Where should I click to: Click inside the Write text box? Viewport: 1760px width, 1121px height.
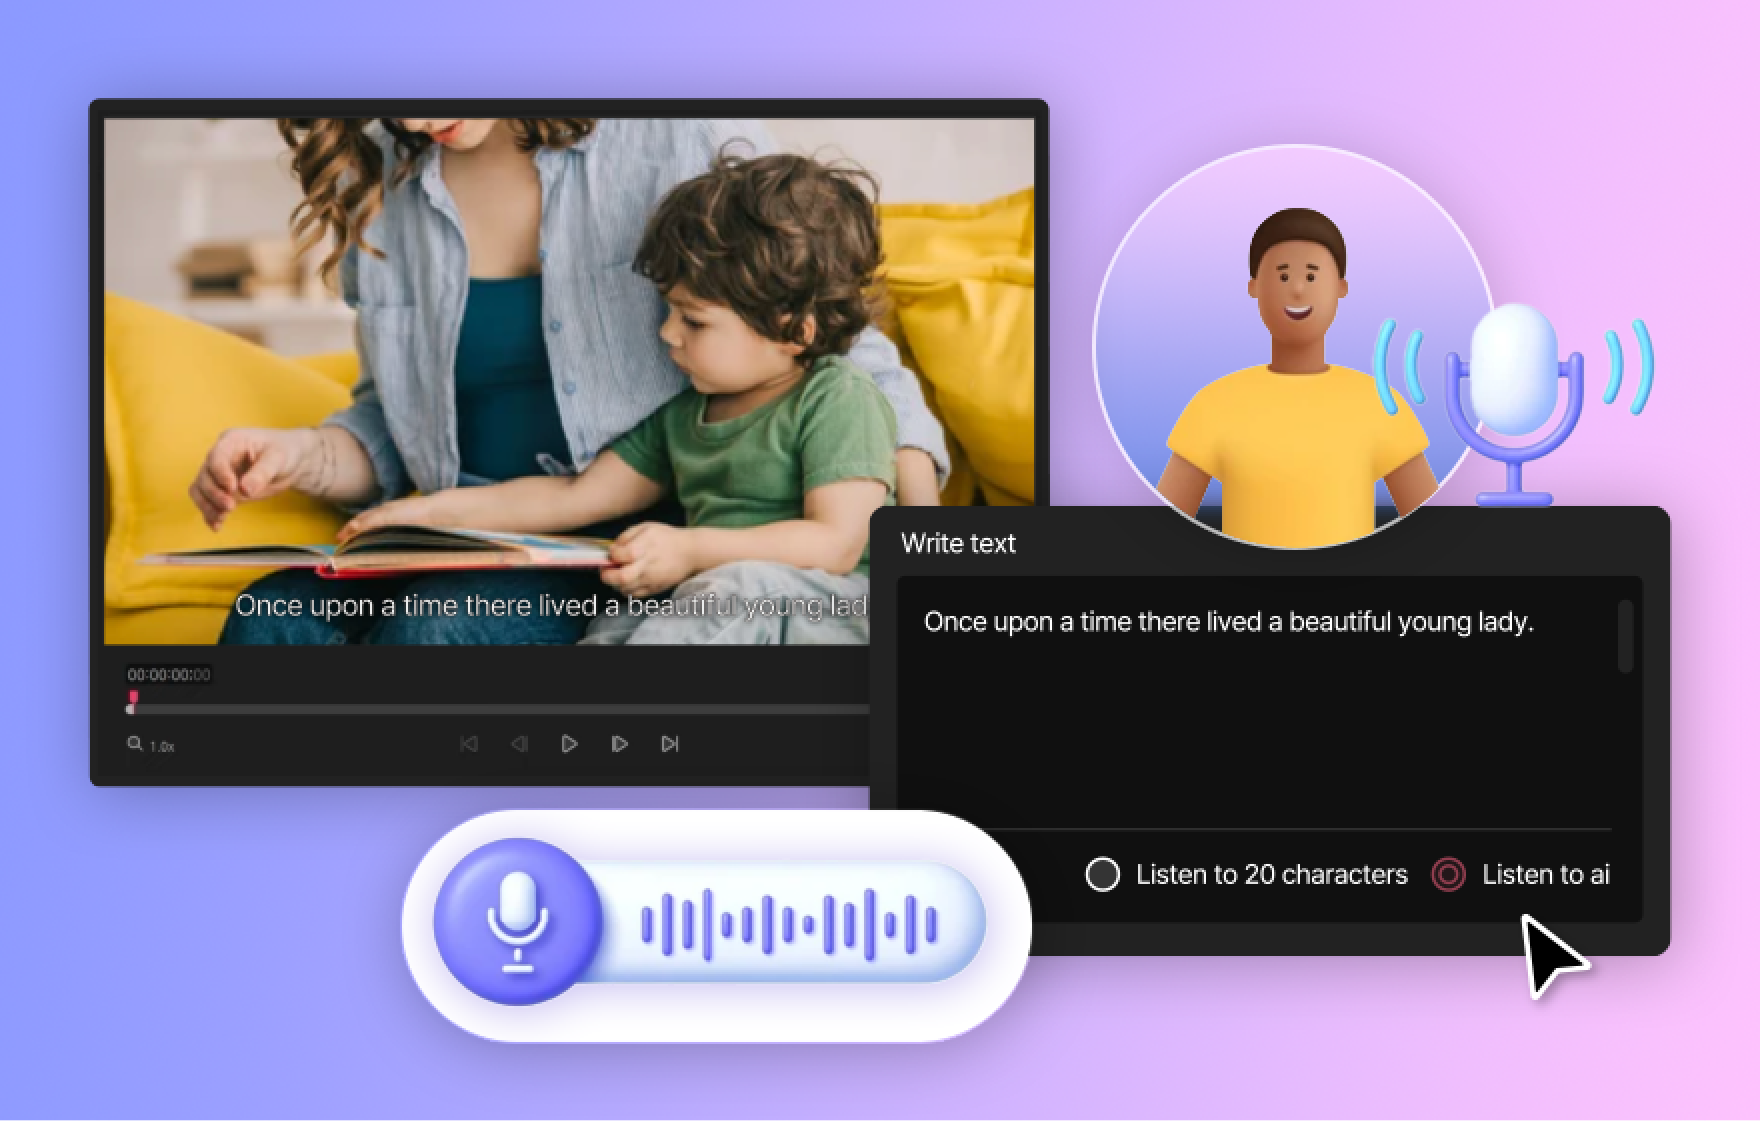pos(1250,720)
